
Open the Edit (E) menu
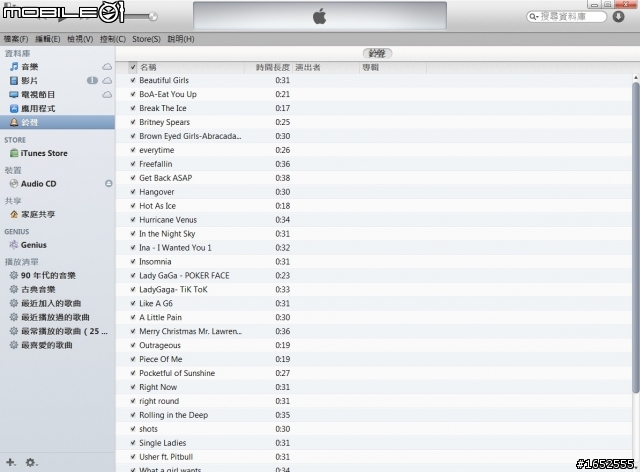coord(48,39)
